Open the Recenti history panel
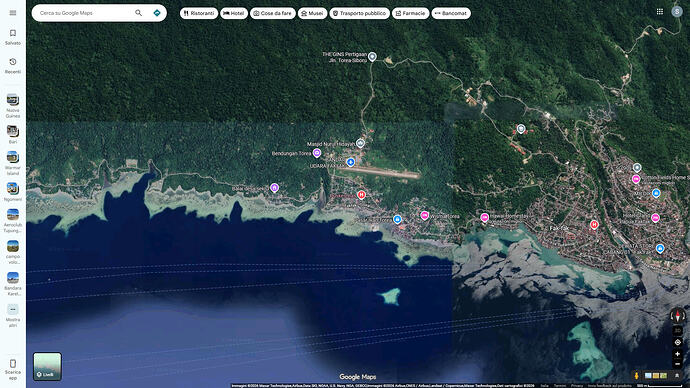The width and height of the screenshot is (690, 388). (13, 66)
